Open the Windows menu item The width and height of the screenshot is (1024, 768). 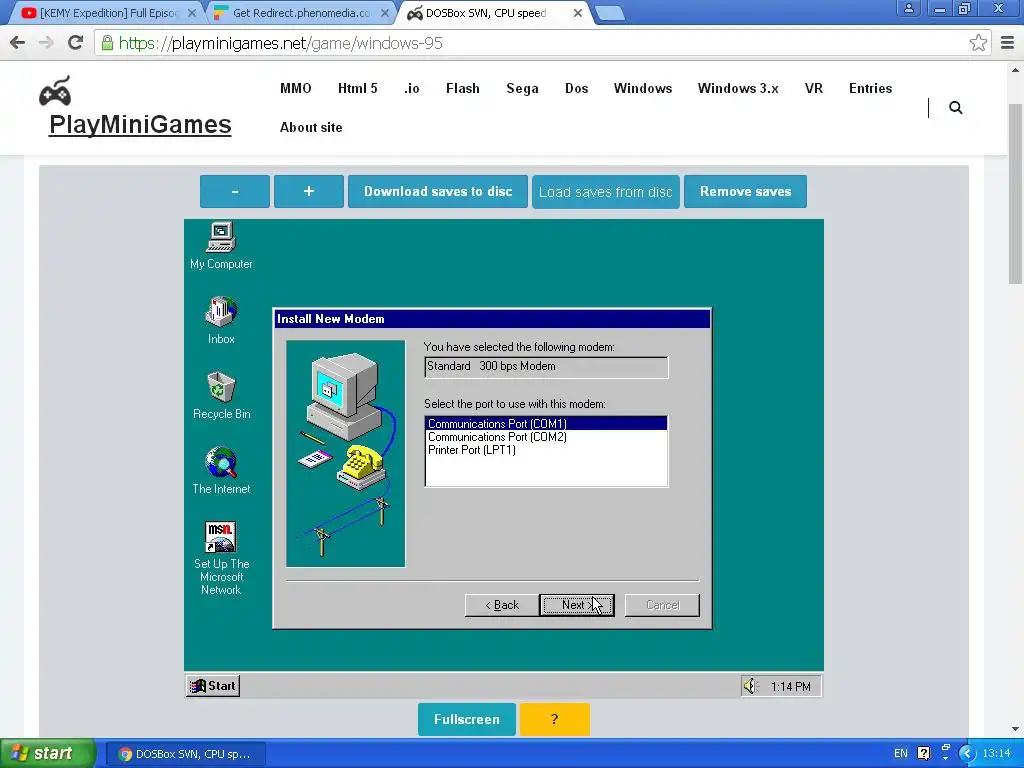pos(643,88)
